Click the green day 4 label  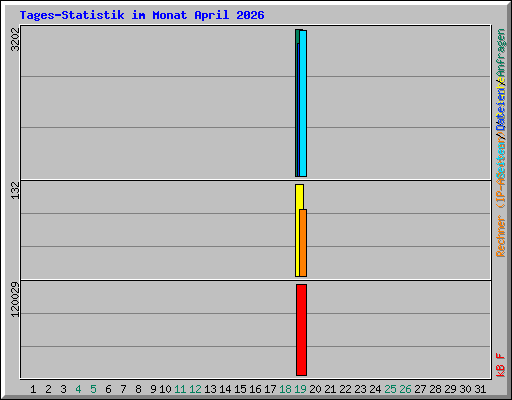click(78, 389)
